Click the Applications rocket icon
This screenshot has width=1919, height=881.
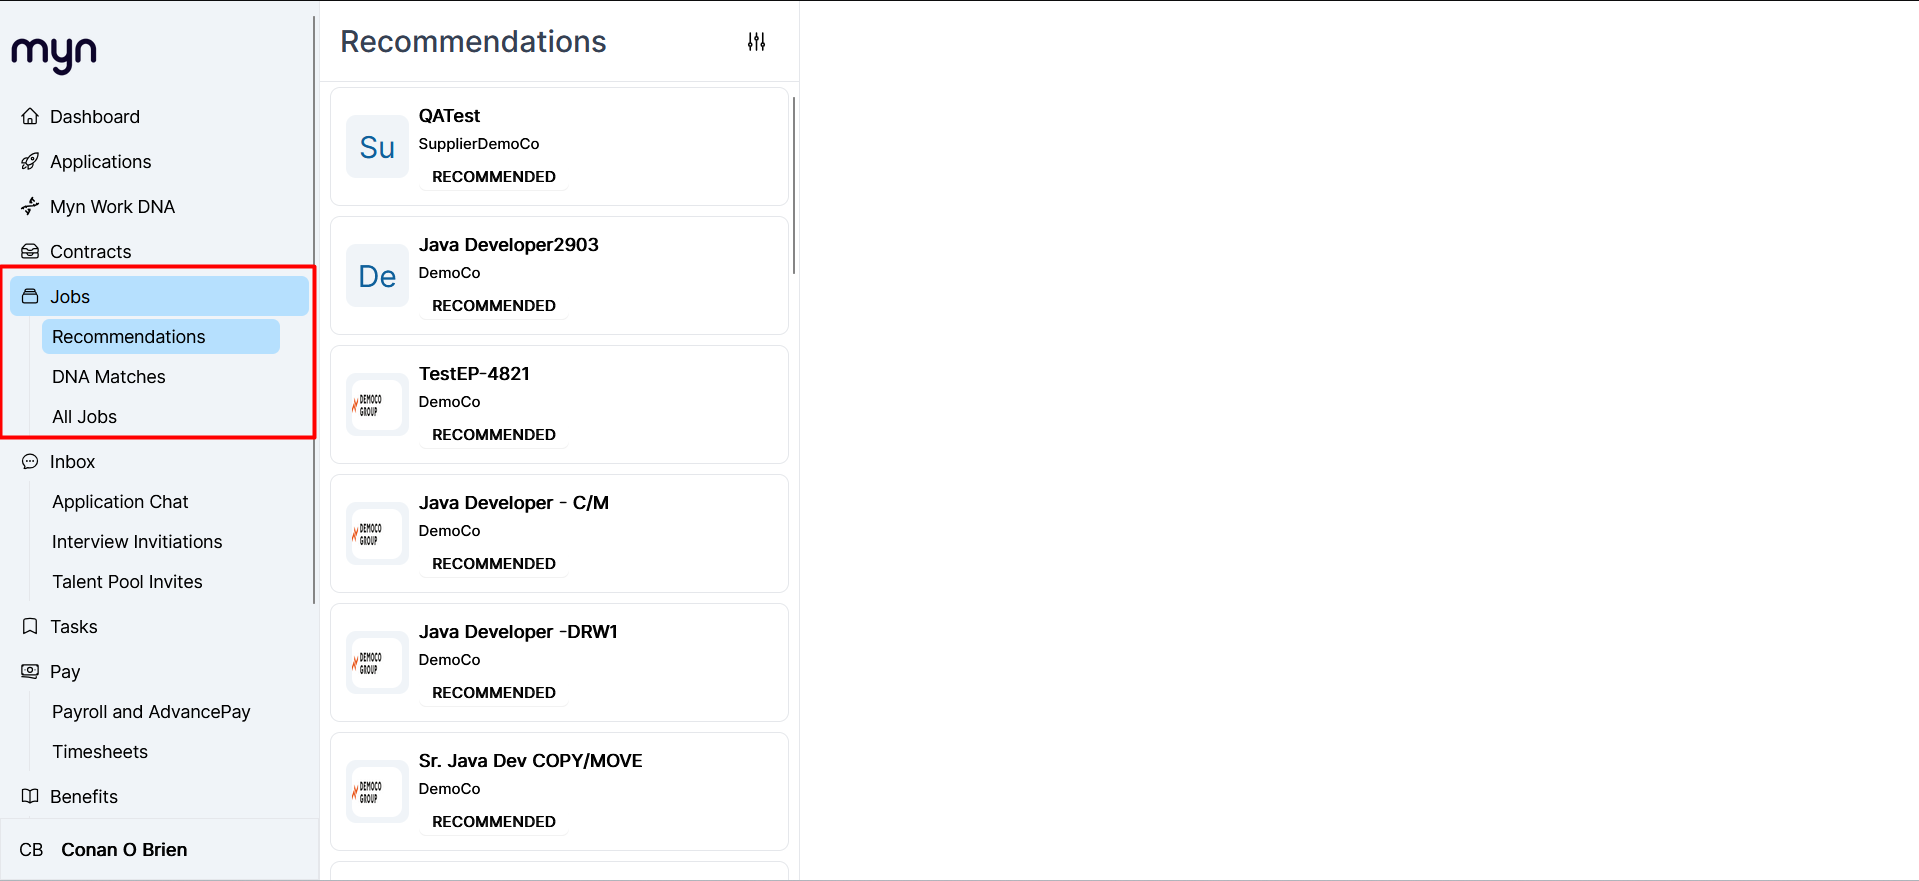pos(30,161)
